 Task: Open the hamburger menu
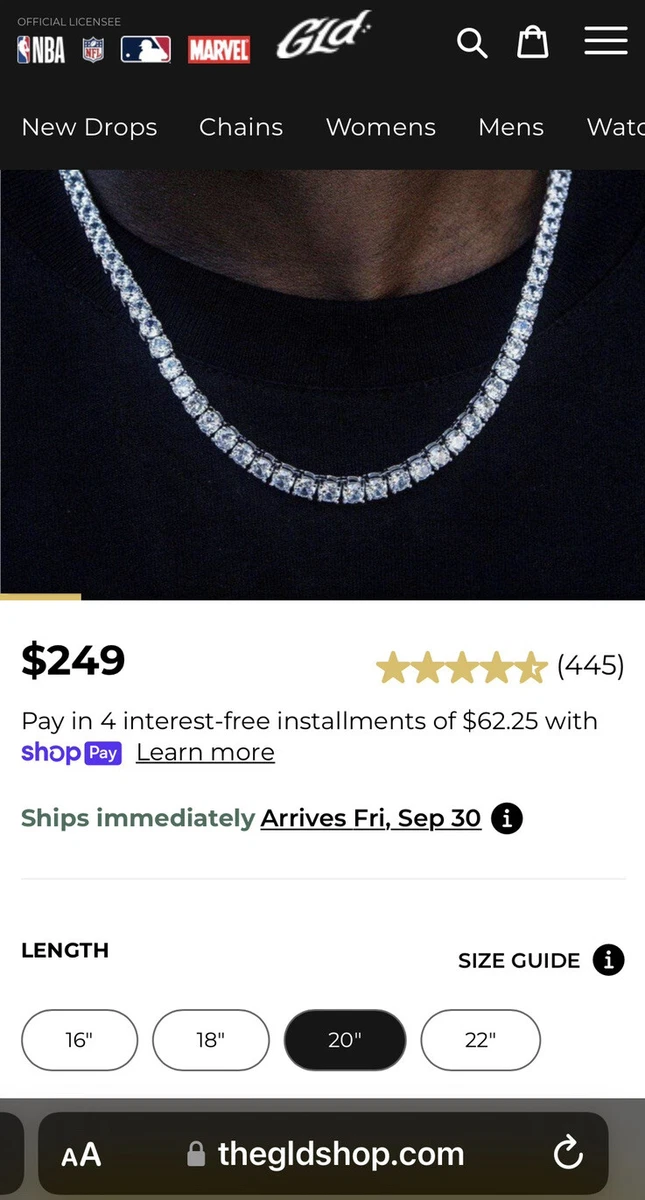606,41
